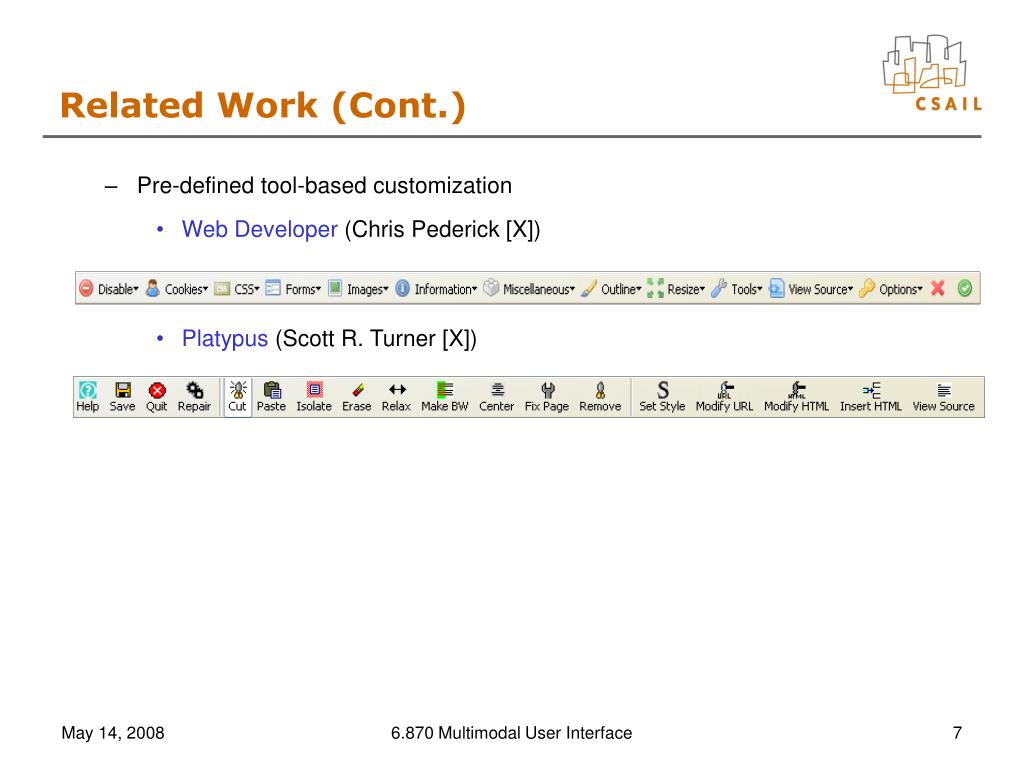Select the Relax arrows tool
Image resolution: width=1024 pixels, height=768 pixels.
[x=396, y=396]
